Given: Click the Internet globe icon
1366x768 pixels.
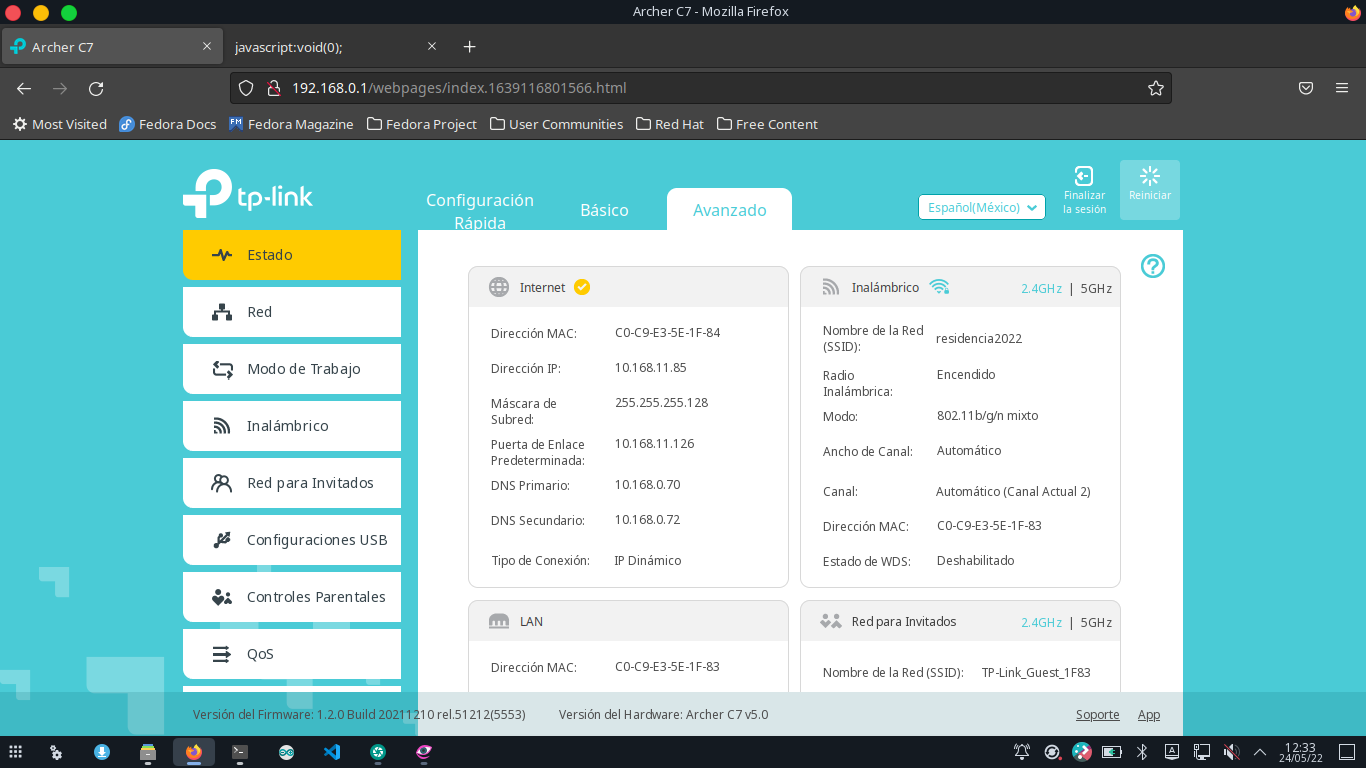Looking at the screenshot, I should pyautogui.click(x=499, y=287).
